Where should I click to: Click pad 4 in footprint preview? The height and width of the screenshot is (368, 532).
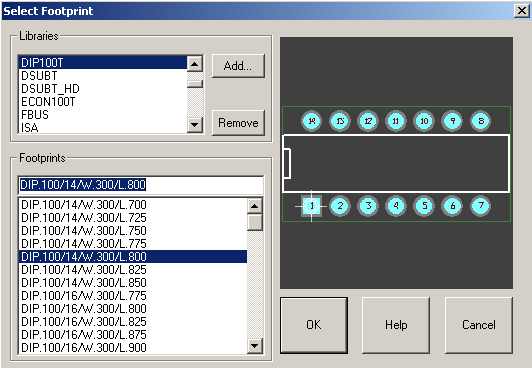pos(396,206)
